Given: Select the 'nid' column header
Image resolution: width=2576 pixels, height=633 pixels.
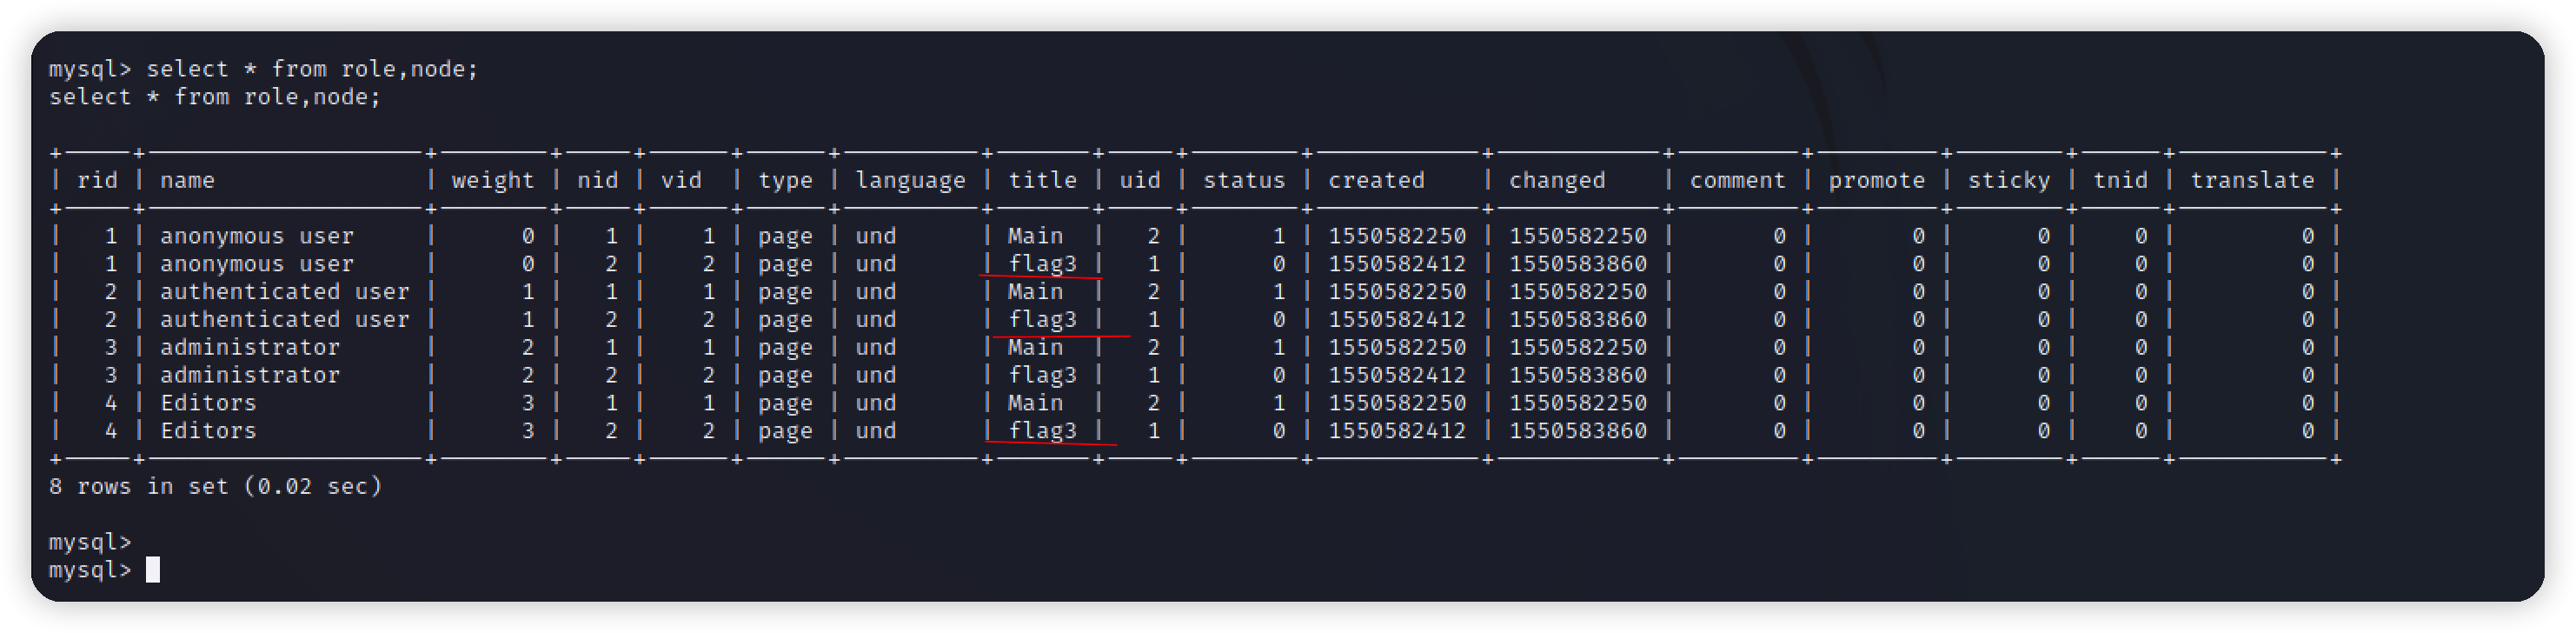Looking at the screenshot, I should coord(597,180).
